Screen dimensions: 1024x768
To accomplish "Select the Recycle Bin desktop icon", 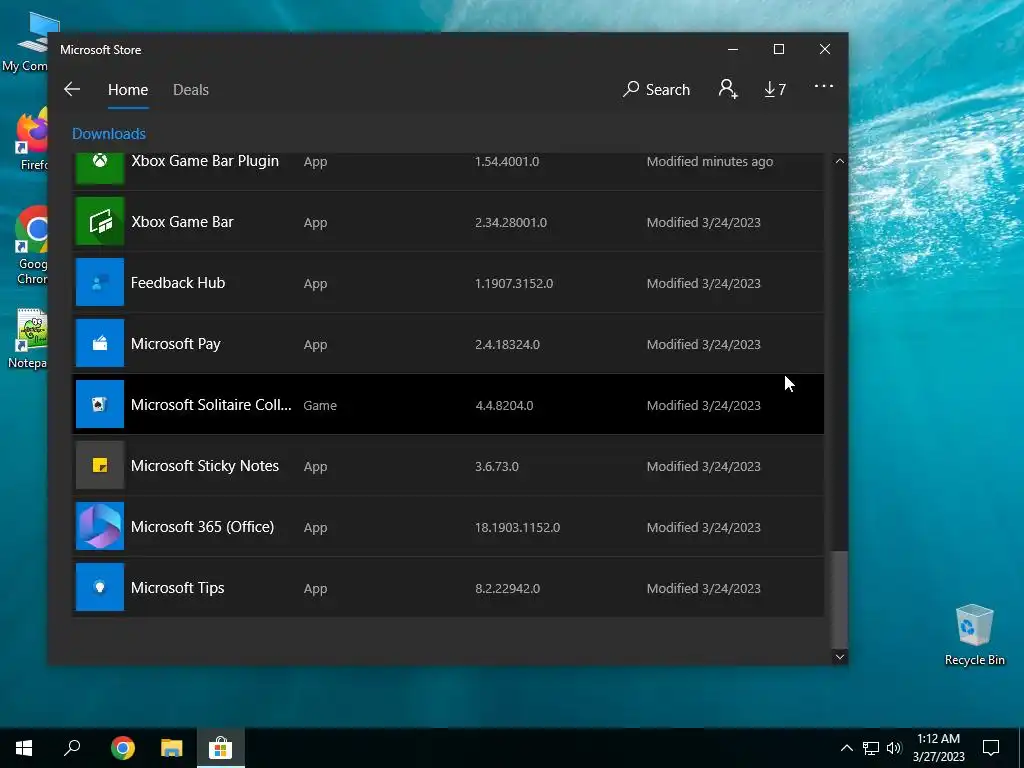I will [x=974, y=634].
